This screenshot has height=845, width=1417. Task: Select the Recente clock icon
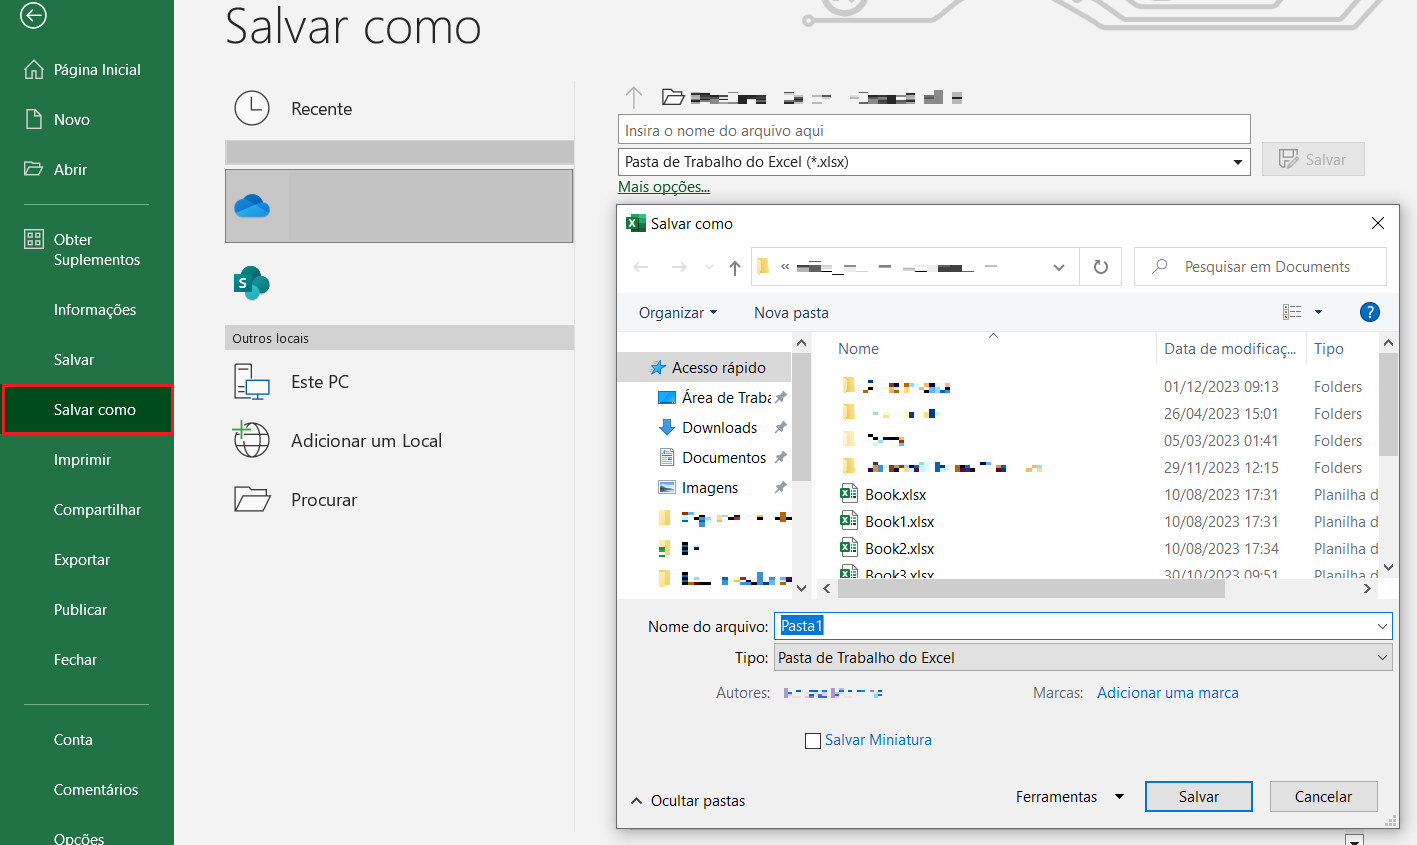[252, 108]
